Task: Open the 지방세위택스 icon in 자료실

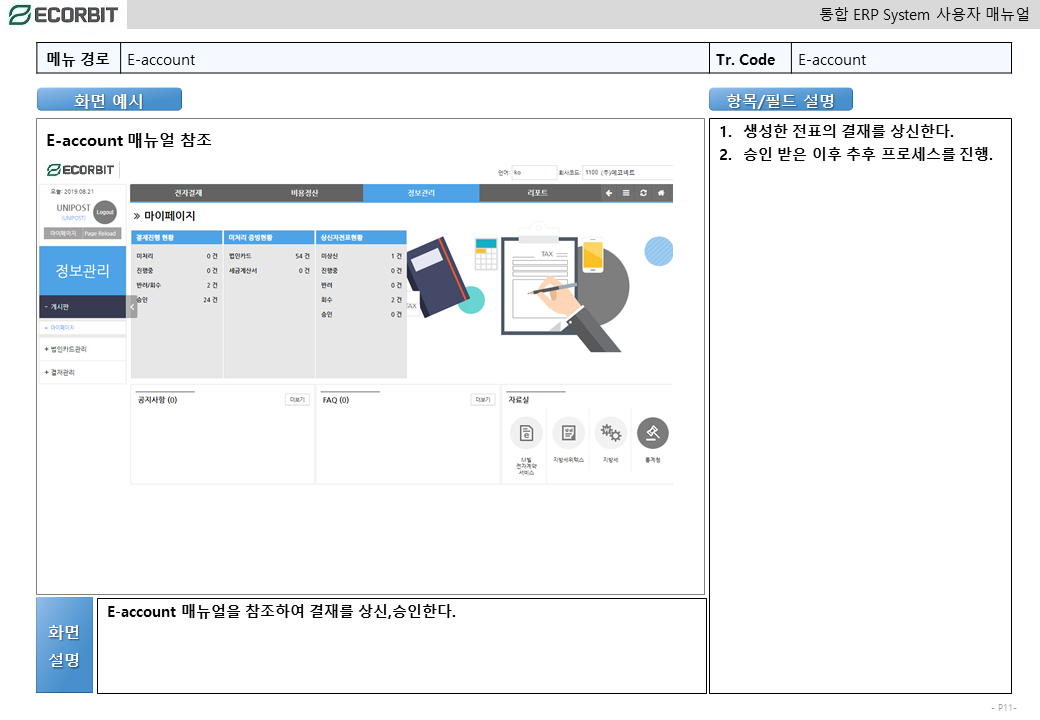Action: [x=568, y=433]
